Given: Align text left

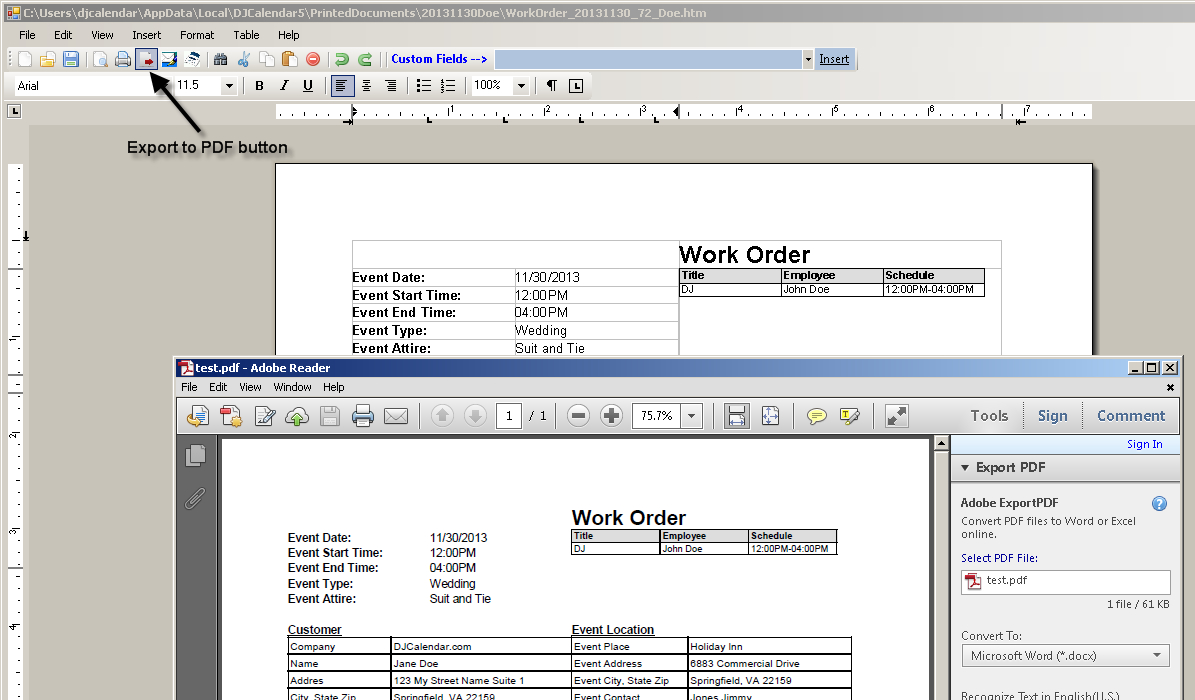Looking at the screenshot, I should pyautogui.click(x=341, y=86).
